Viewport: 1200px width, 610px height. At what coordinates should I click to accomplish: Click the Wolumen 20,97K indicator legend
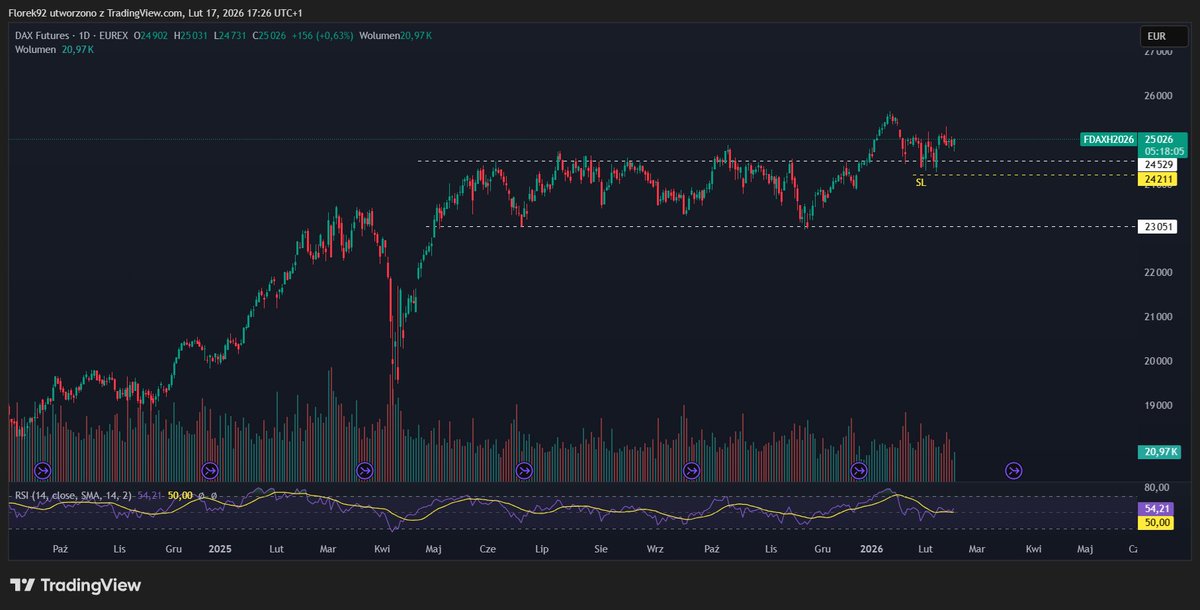click(x=54, y=49)
